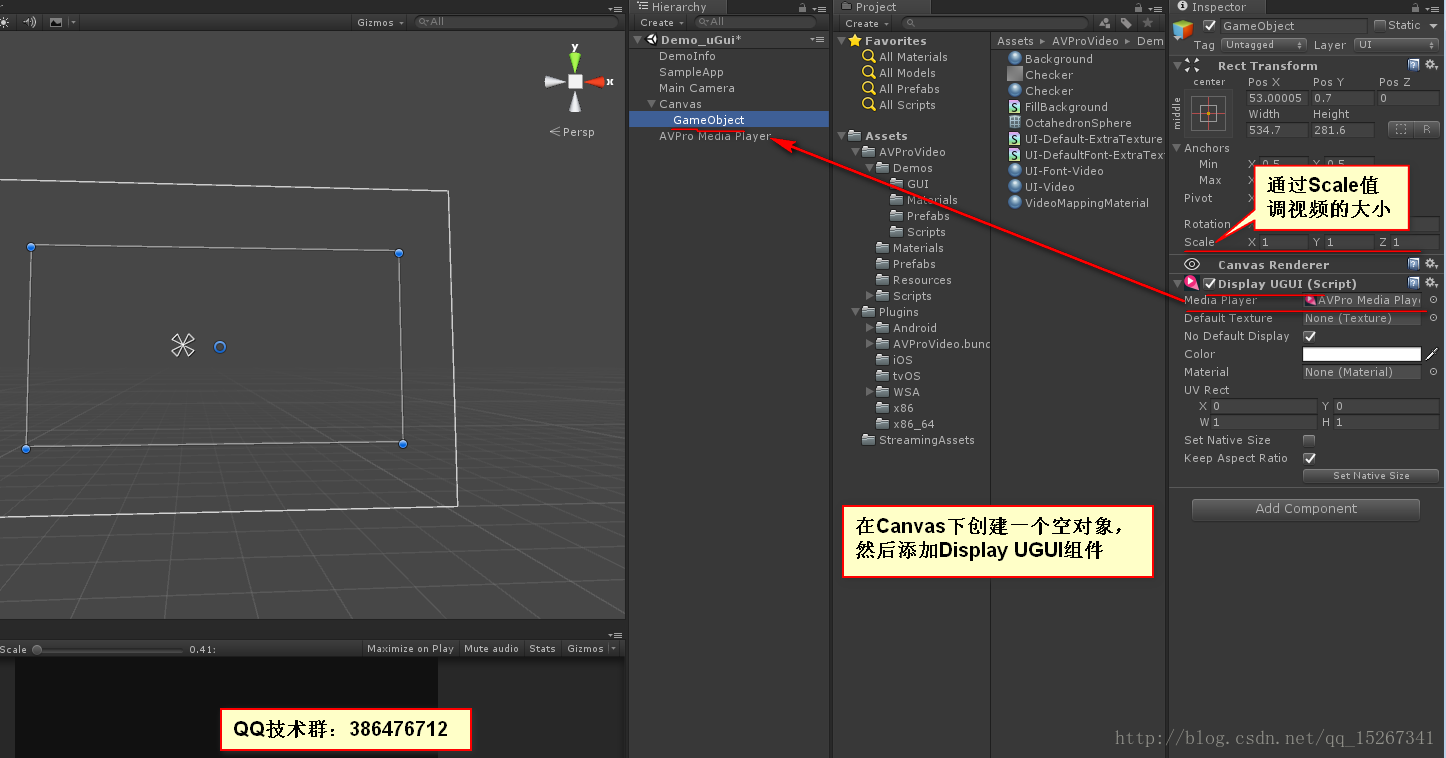This screenshot has width=1446, height=758.
Task: Toggle Mute audio in Game view
Action: (x=491, y=649)
